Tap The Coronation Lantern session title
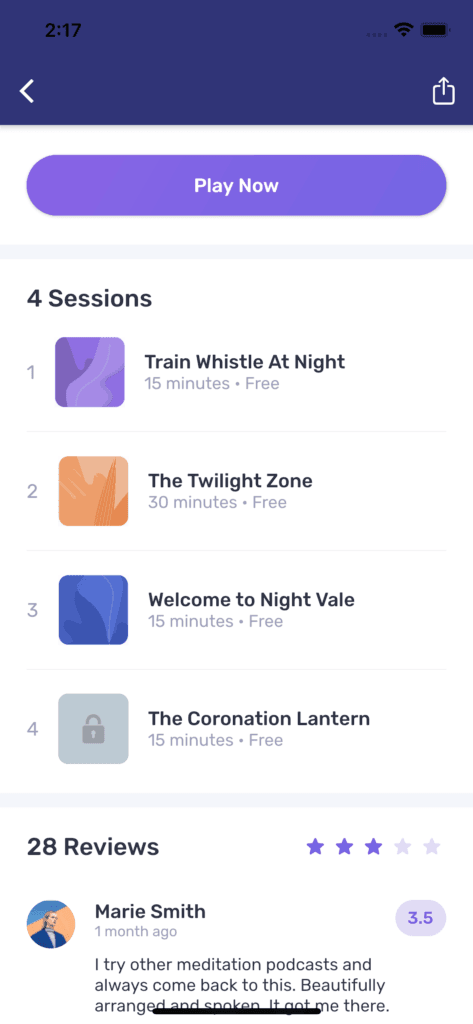473x1024 pixels. point(259,718)
